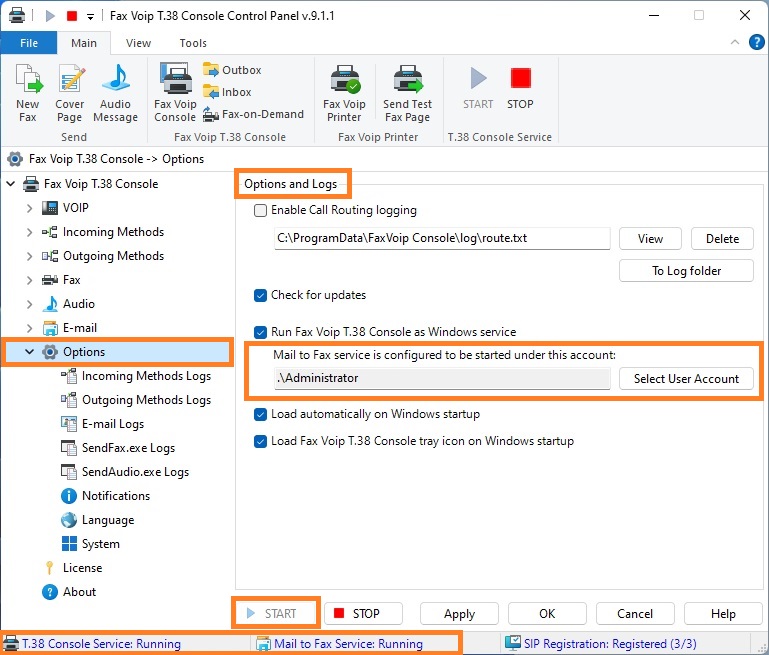Open the File menu
The height and width of the screenshot is (655, 769).
pyautogui.click(x=29, y=43)
